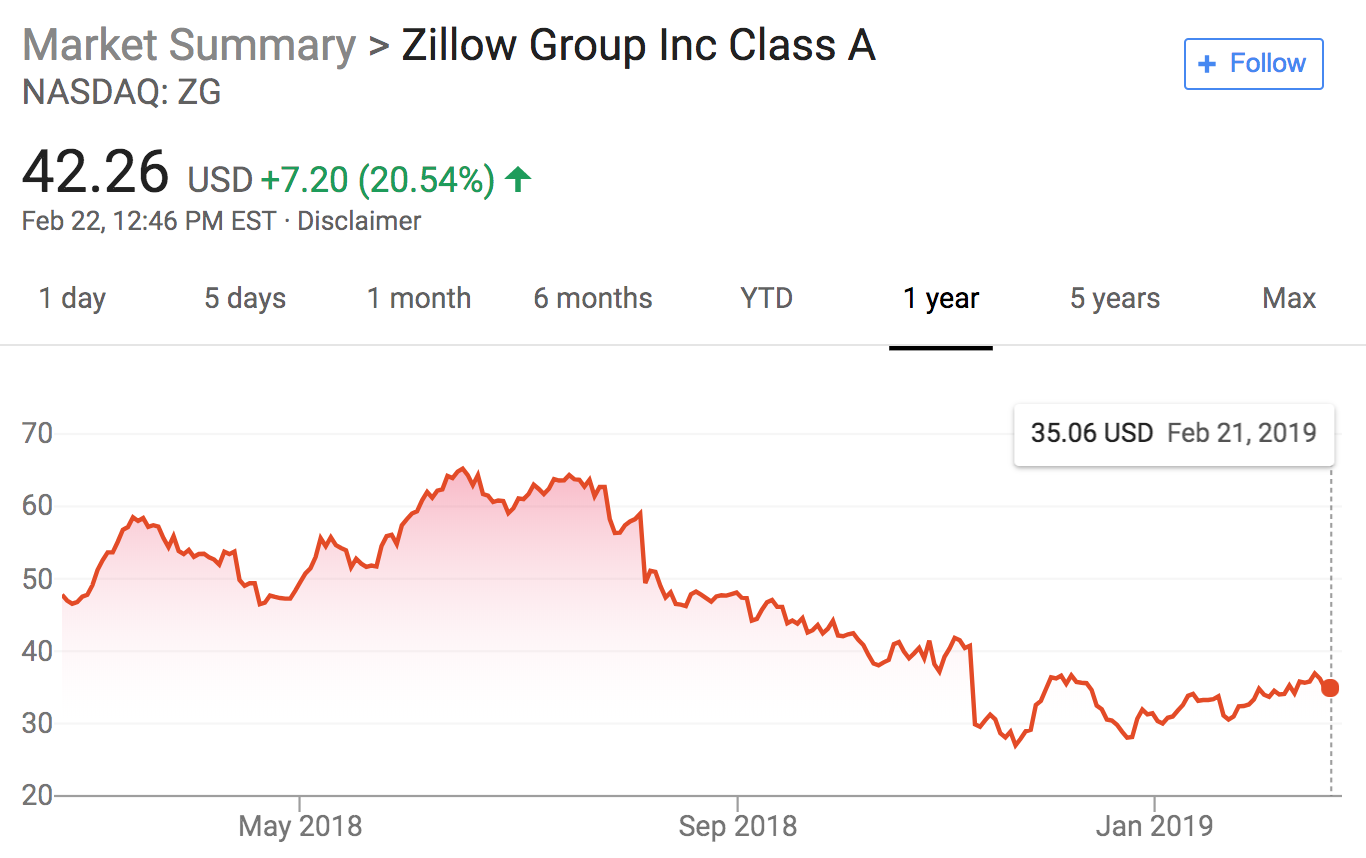Switch to the 1 day chart view
The height and width of the screenshot is (858, 1366).
(71, 298)
